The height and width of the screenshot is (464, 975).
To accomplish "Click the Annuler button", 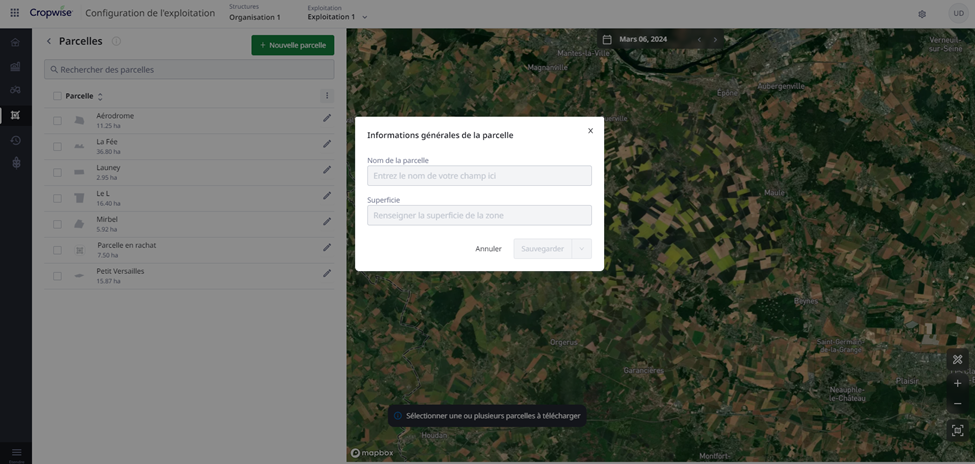I will point(488,249).
